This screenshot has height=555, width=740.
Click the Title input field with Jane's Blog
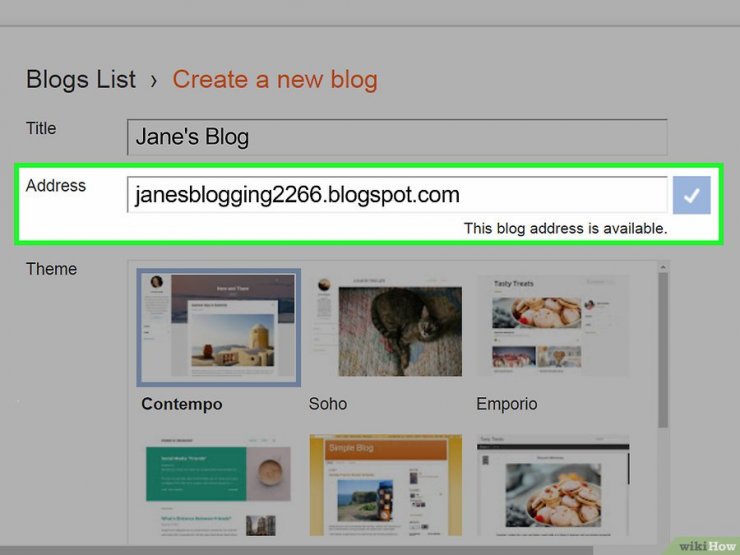(x=397, y=137)
